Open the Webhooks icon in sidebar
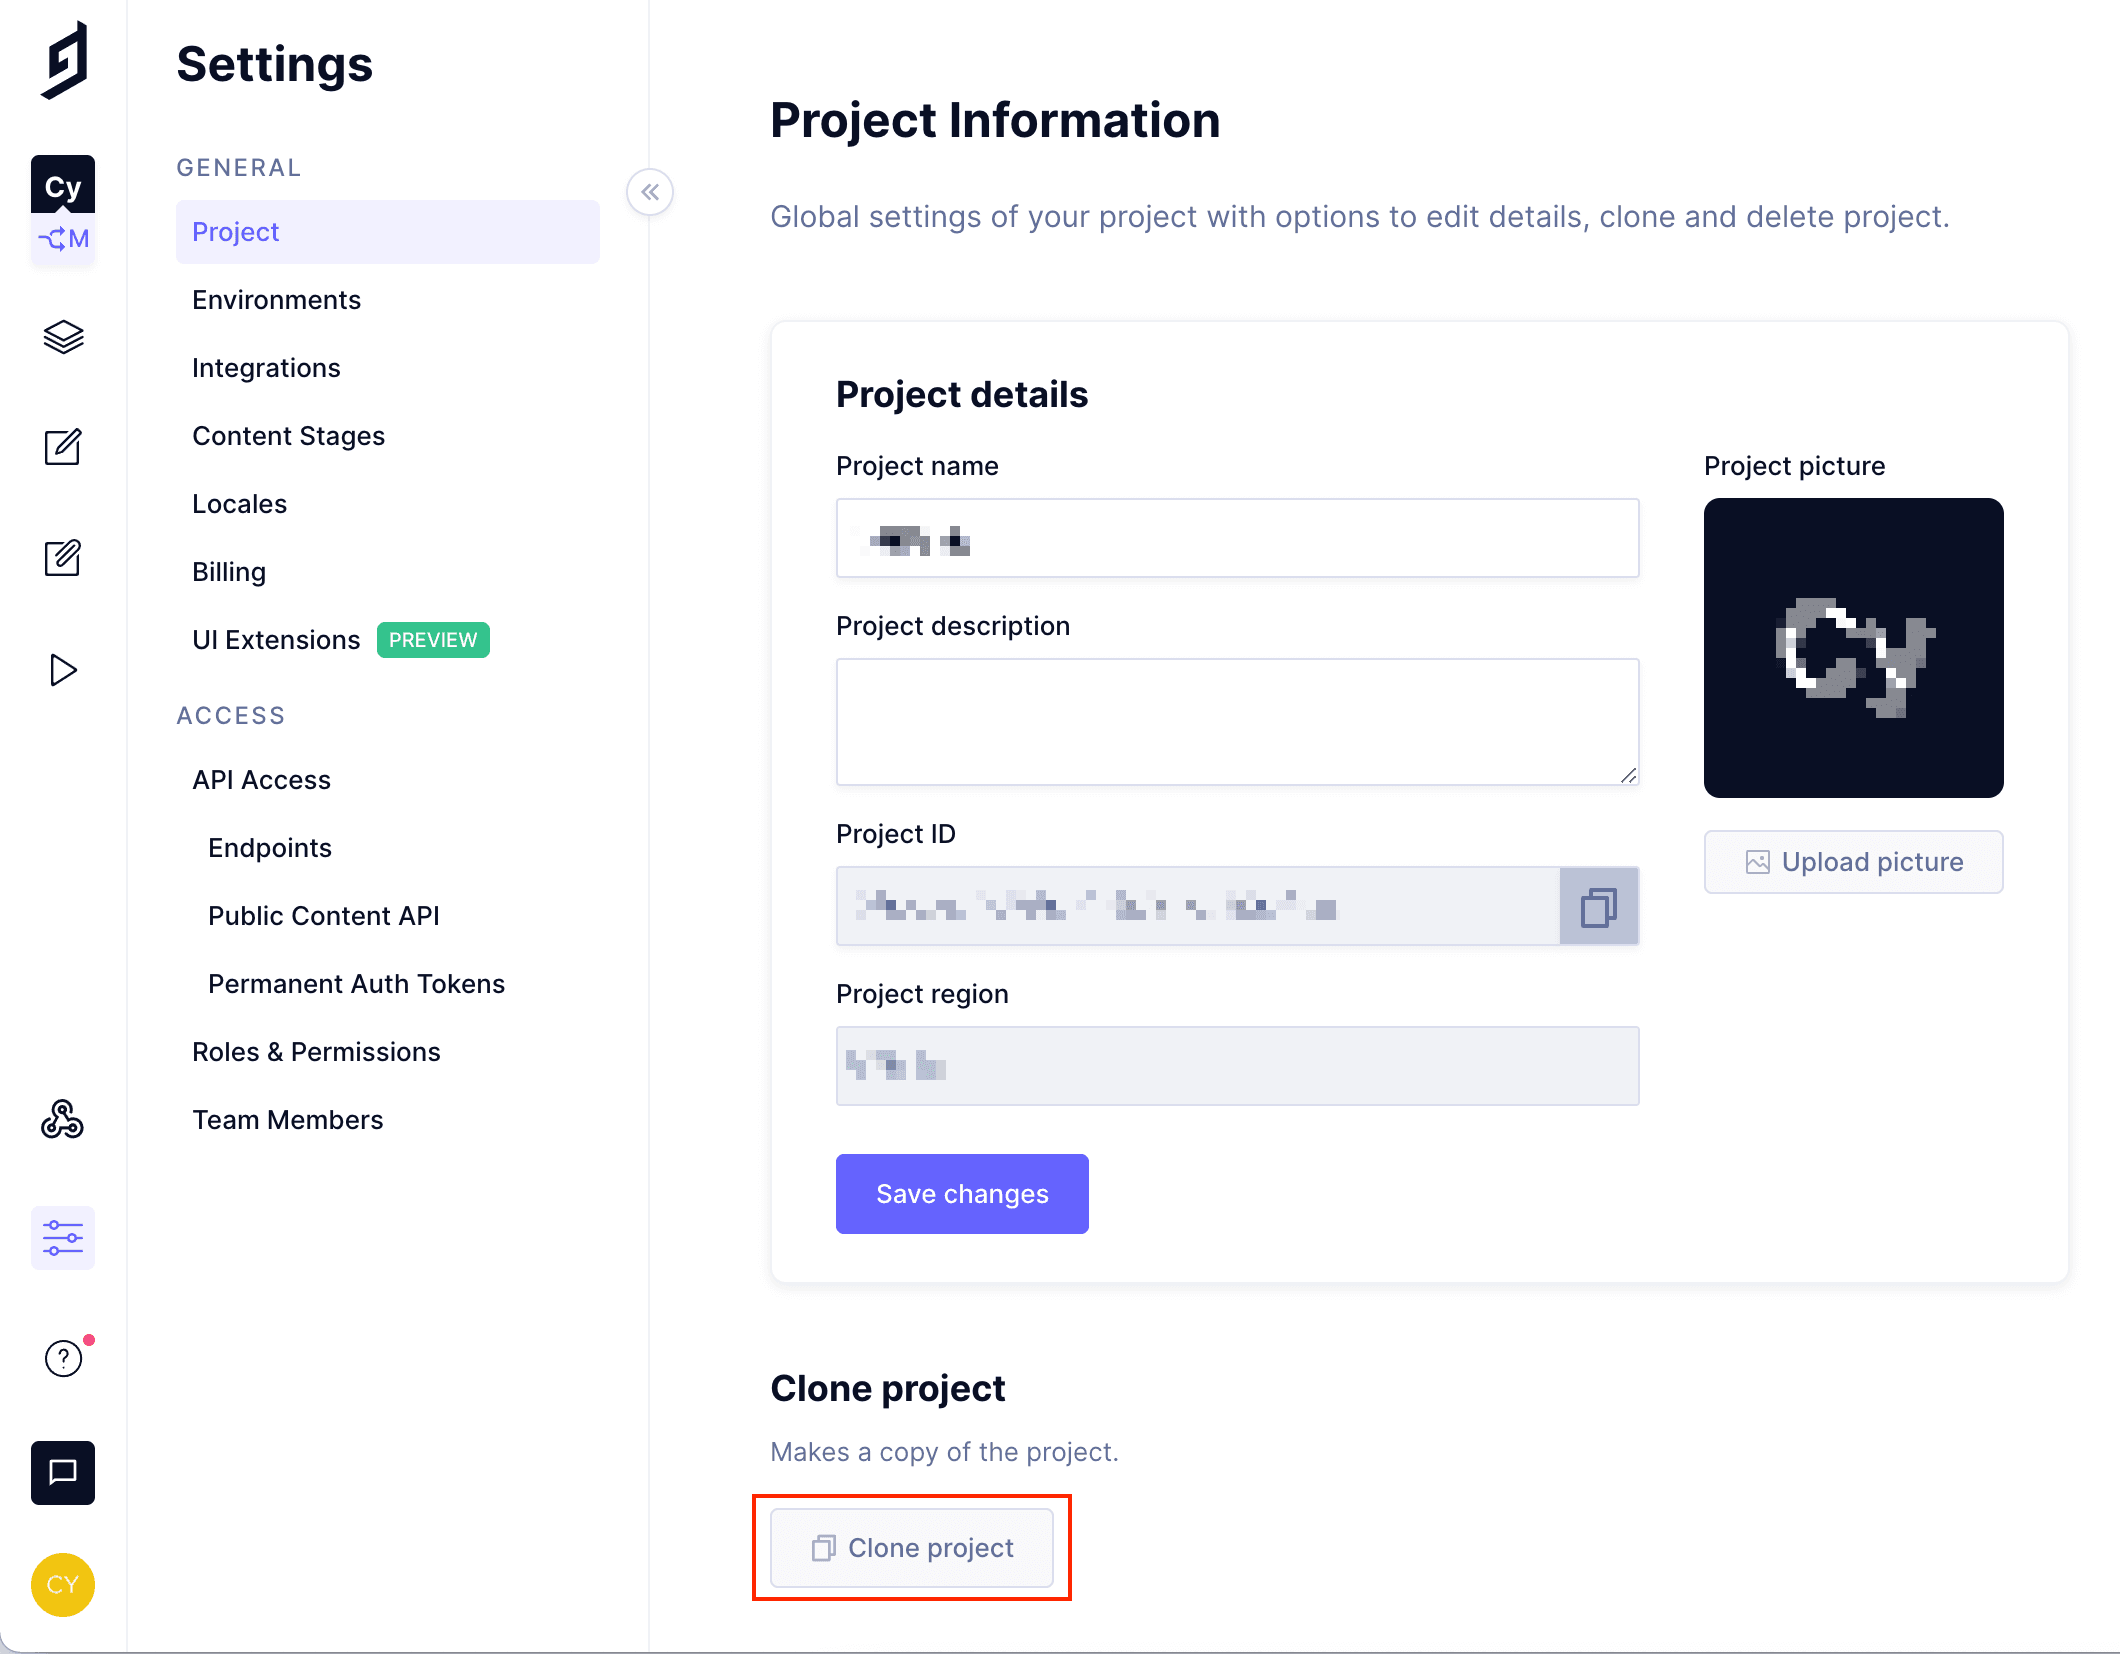The height and width of the screenshot is (1654, 2120). click(63, 1119)
